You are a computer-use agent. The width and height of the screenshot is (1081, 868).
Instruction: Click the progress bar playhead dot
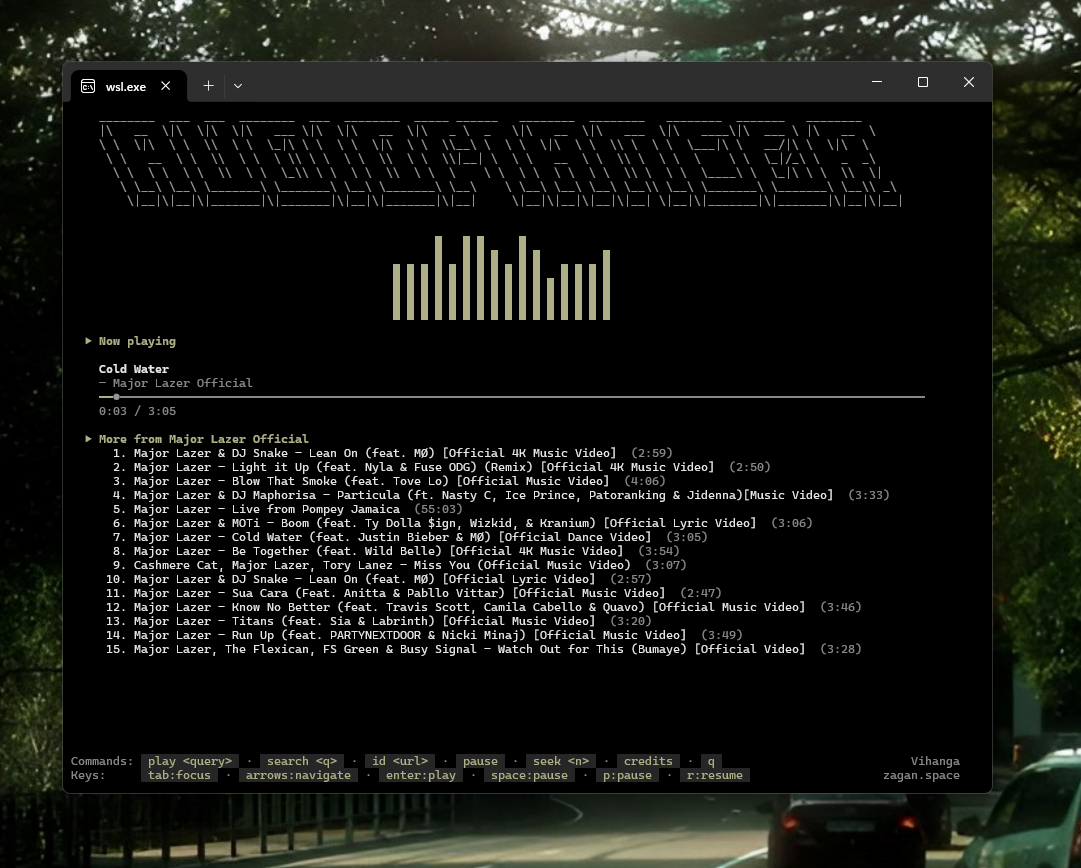click(117, 397)
